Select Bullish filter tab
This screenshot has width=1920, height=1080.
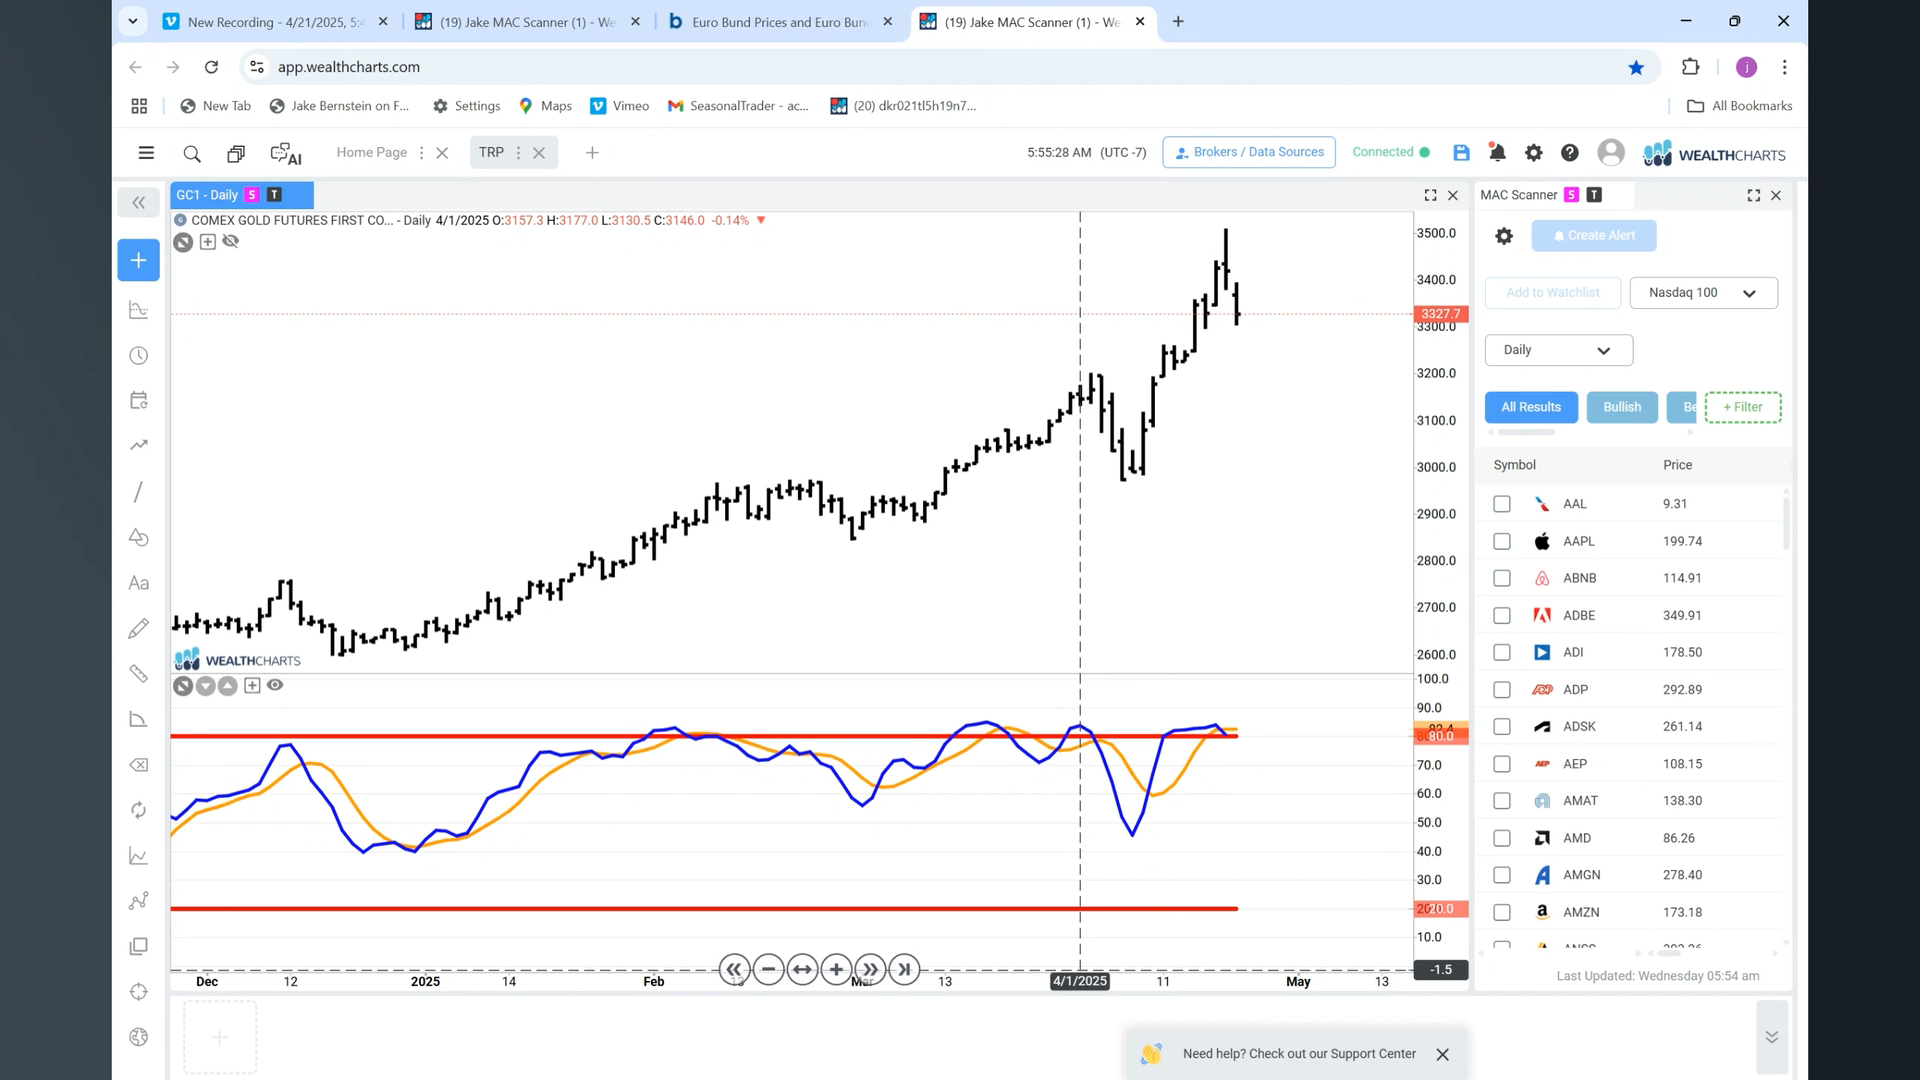click(1622, 407)
